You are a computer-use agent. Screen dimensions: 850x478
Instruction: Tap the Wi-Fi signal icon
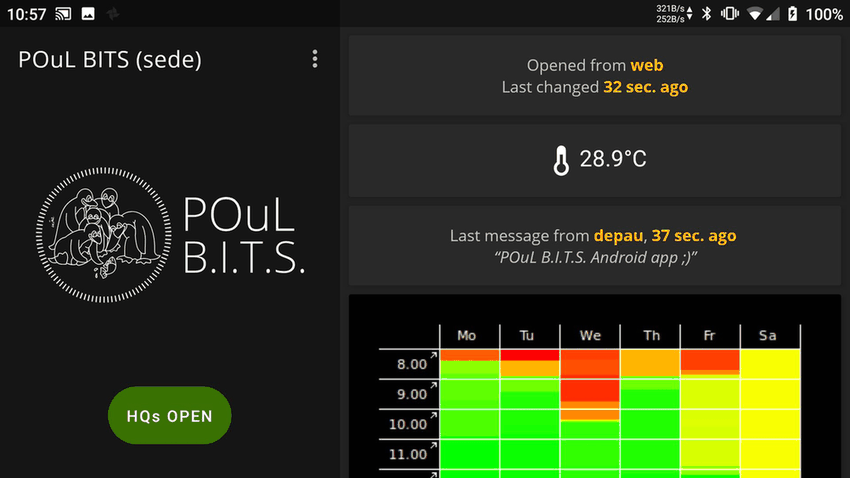click(x=754, y=14)
